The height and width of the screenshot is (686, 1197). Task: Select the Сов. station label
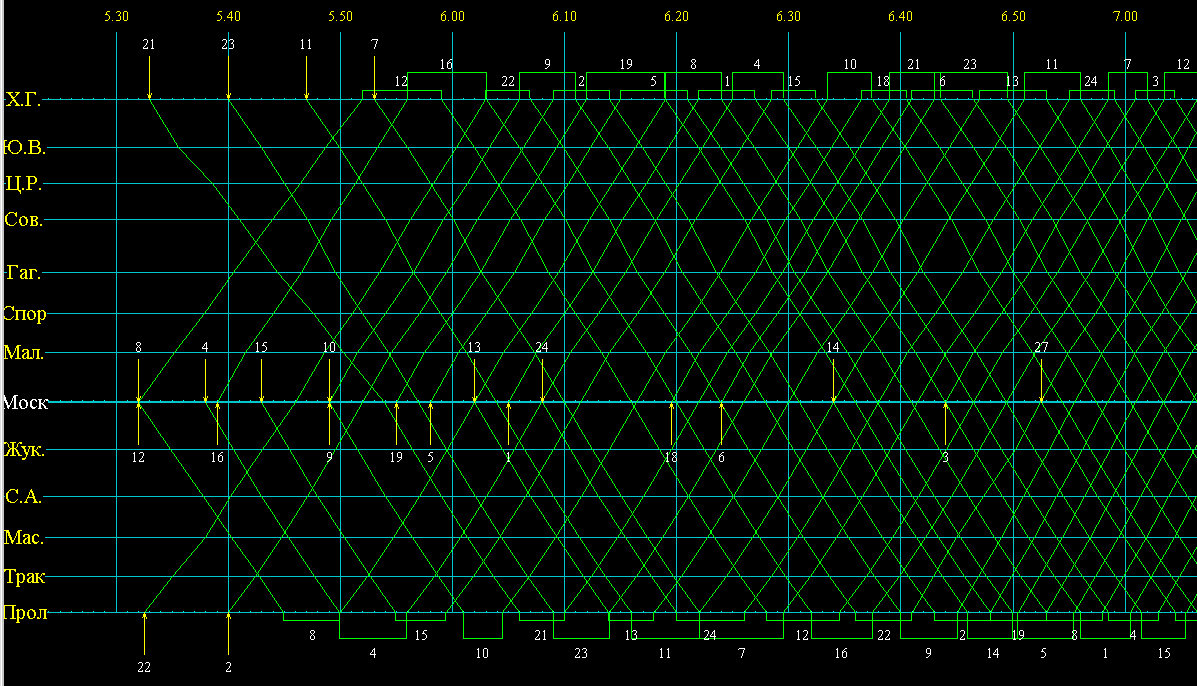pyautogui.click(x=24, y=220)
